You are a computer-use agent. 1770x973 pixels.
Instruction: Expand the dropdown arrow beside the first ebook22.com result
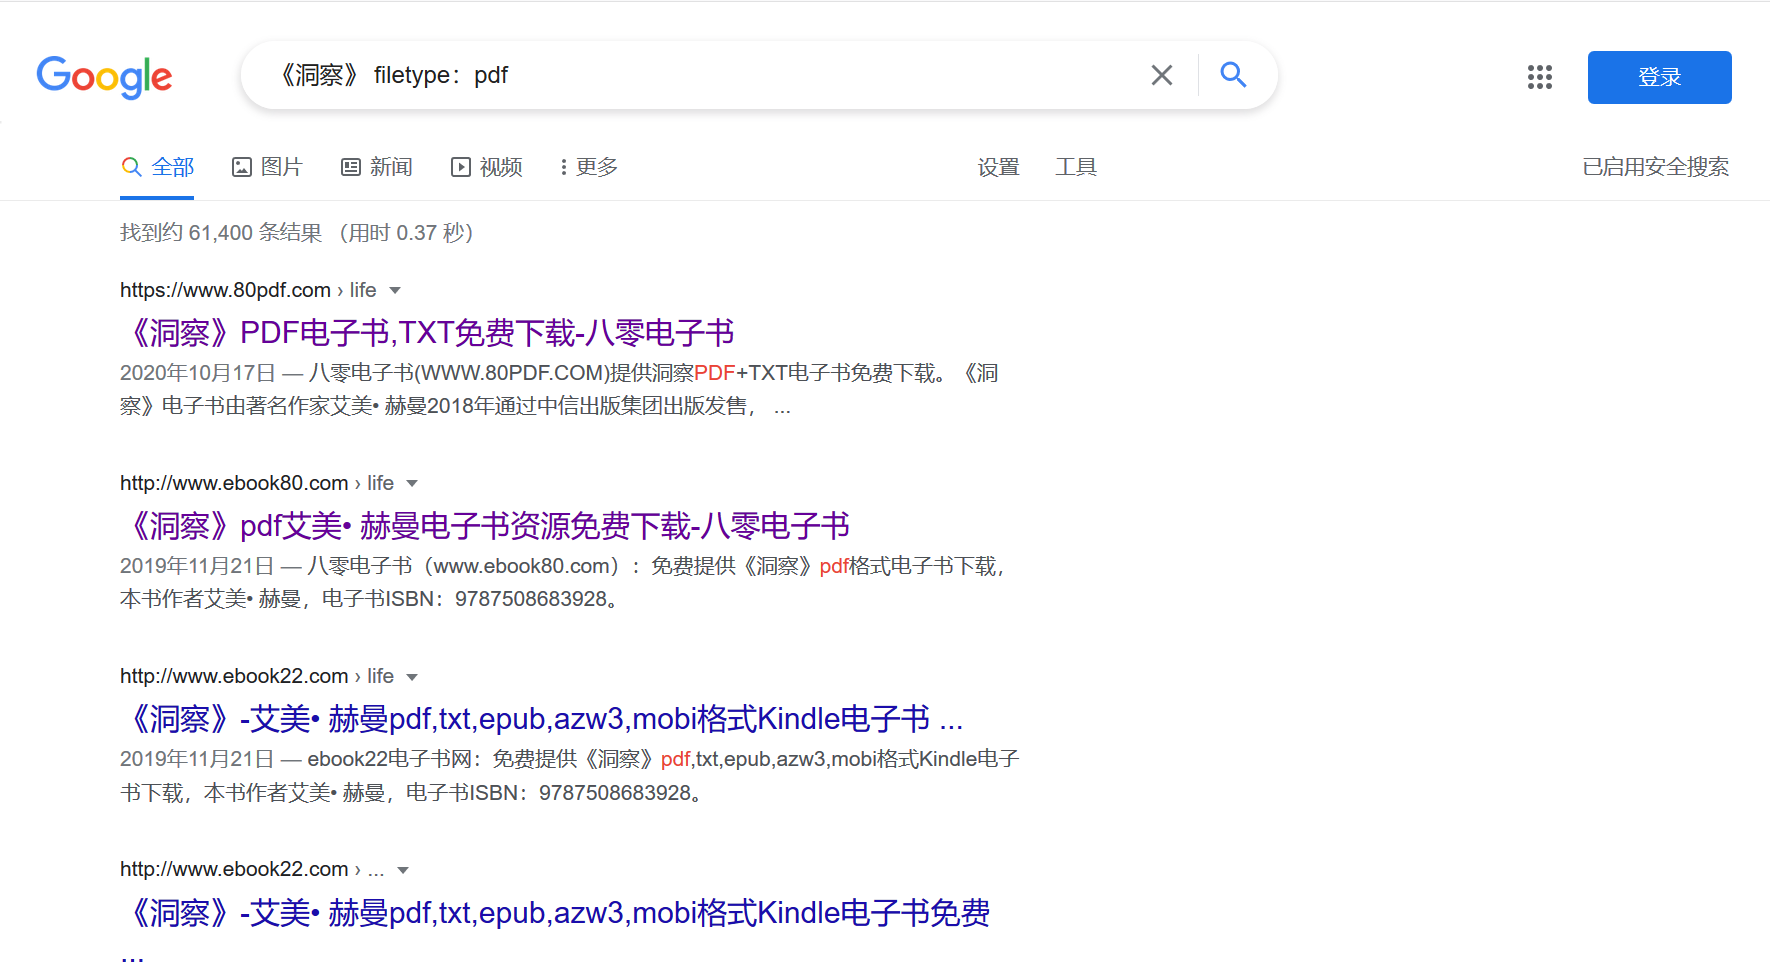coord(414,675)
